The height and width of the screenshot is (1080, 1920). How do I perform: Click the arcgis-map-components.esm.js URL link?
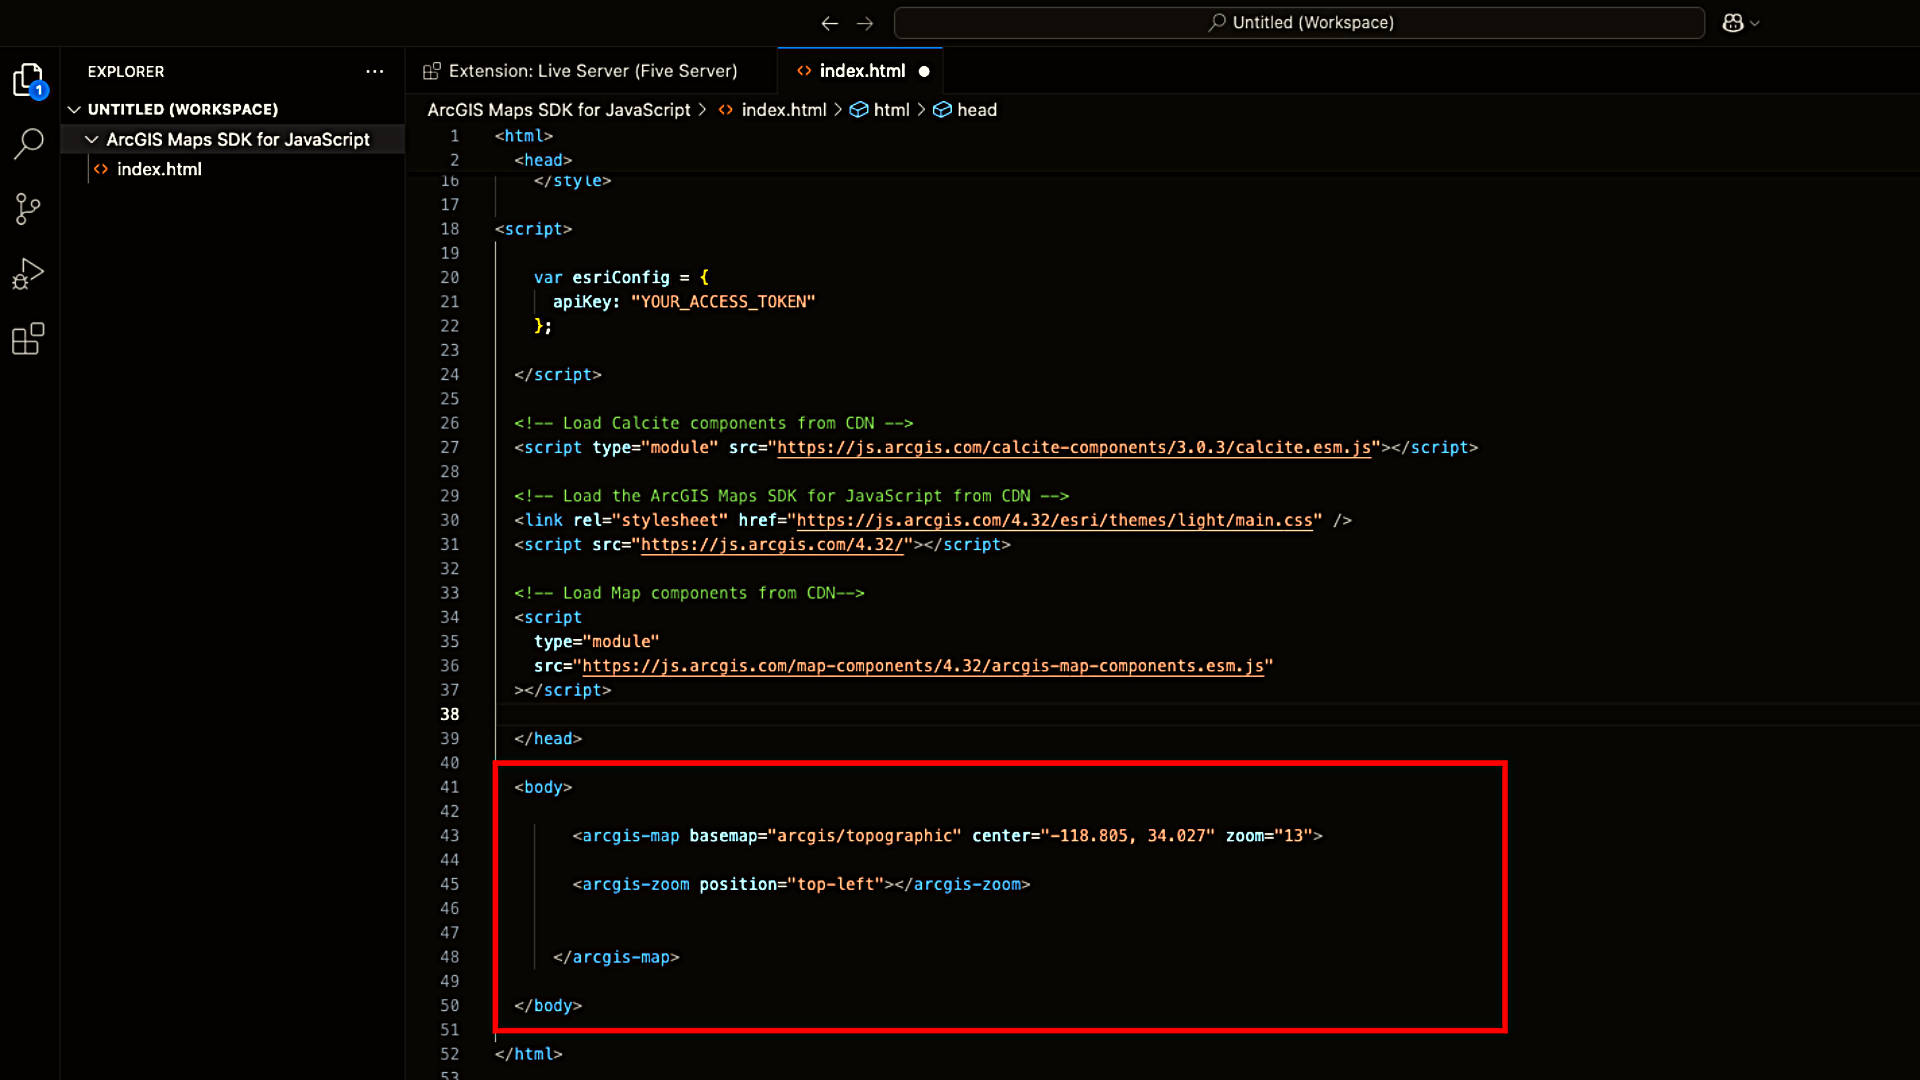pos(922,666)
